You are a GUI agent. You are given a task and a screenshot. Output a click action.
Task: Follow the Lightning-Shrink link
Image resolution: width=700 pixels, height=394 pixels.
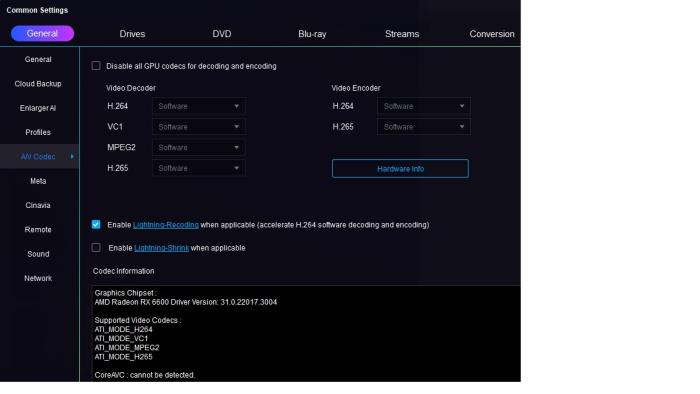(x=162, y=248)
